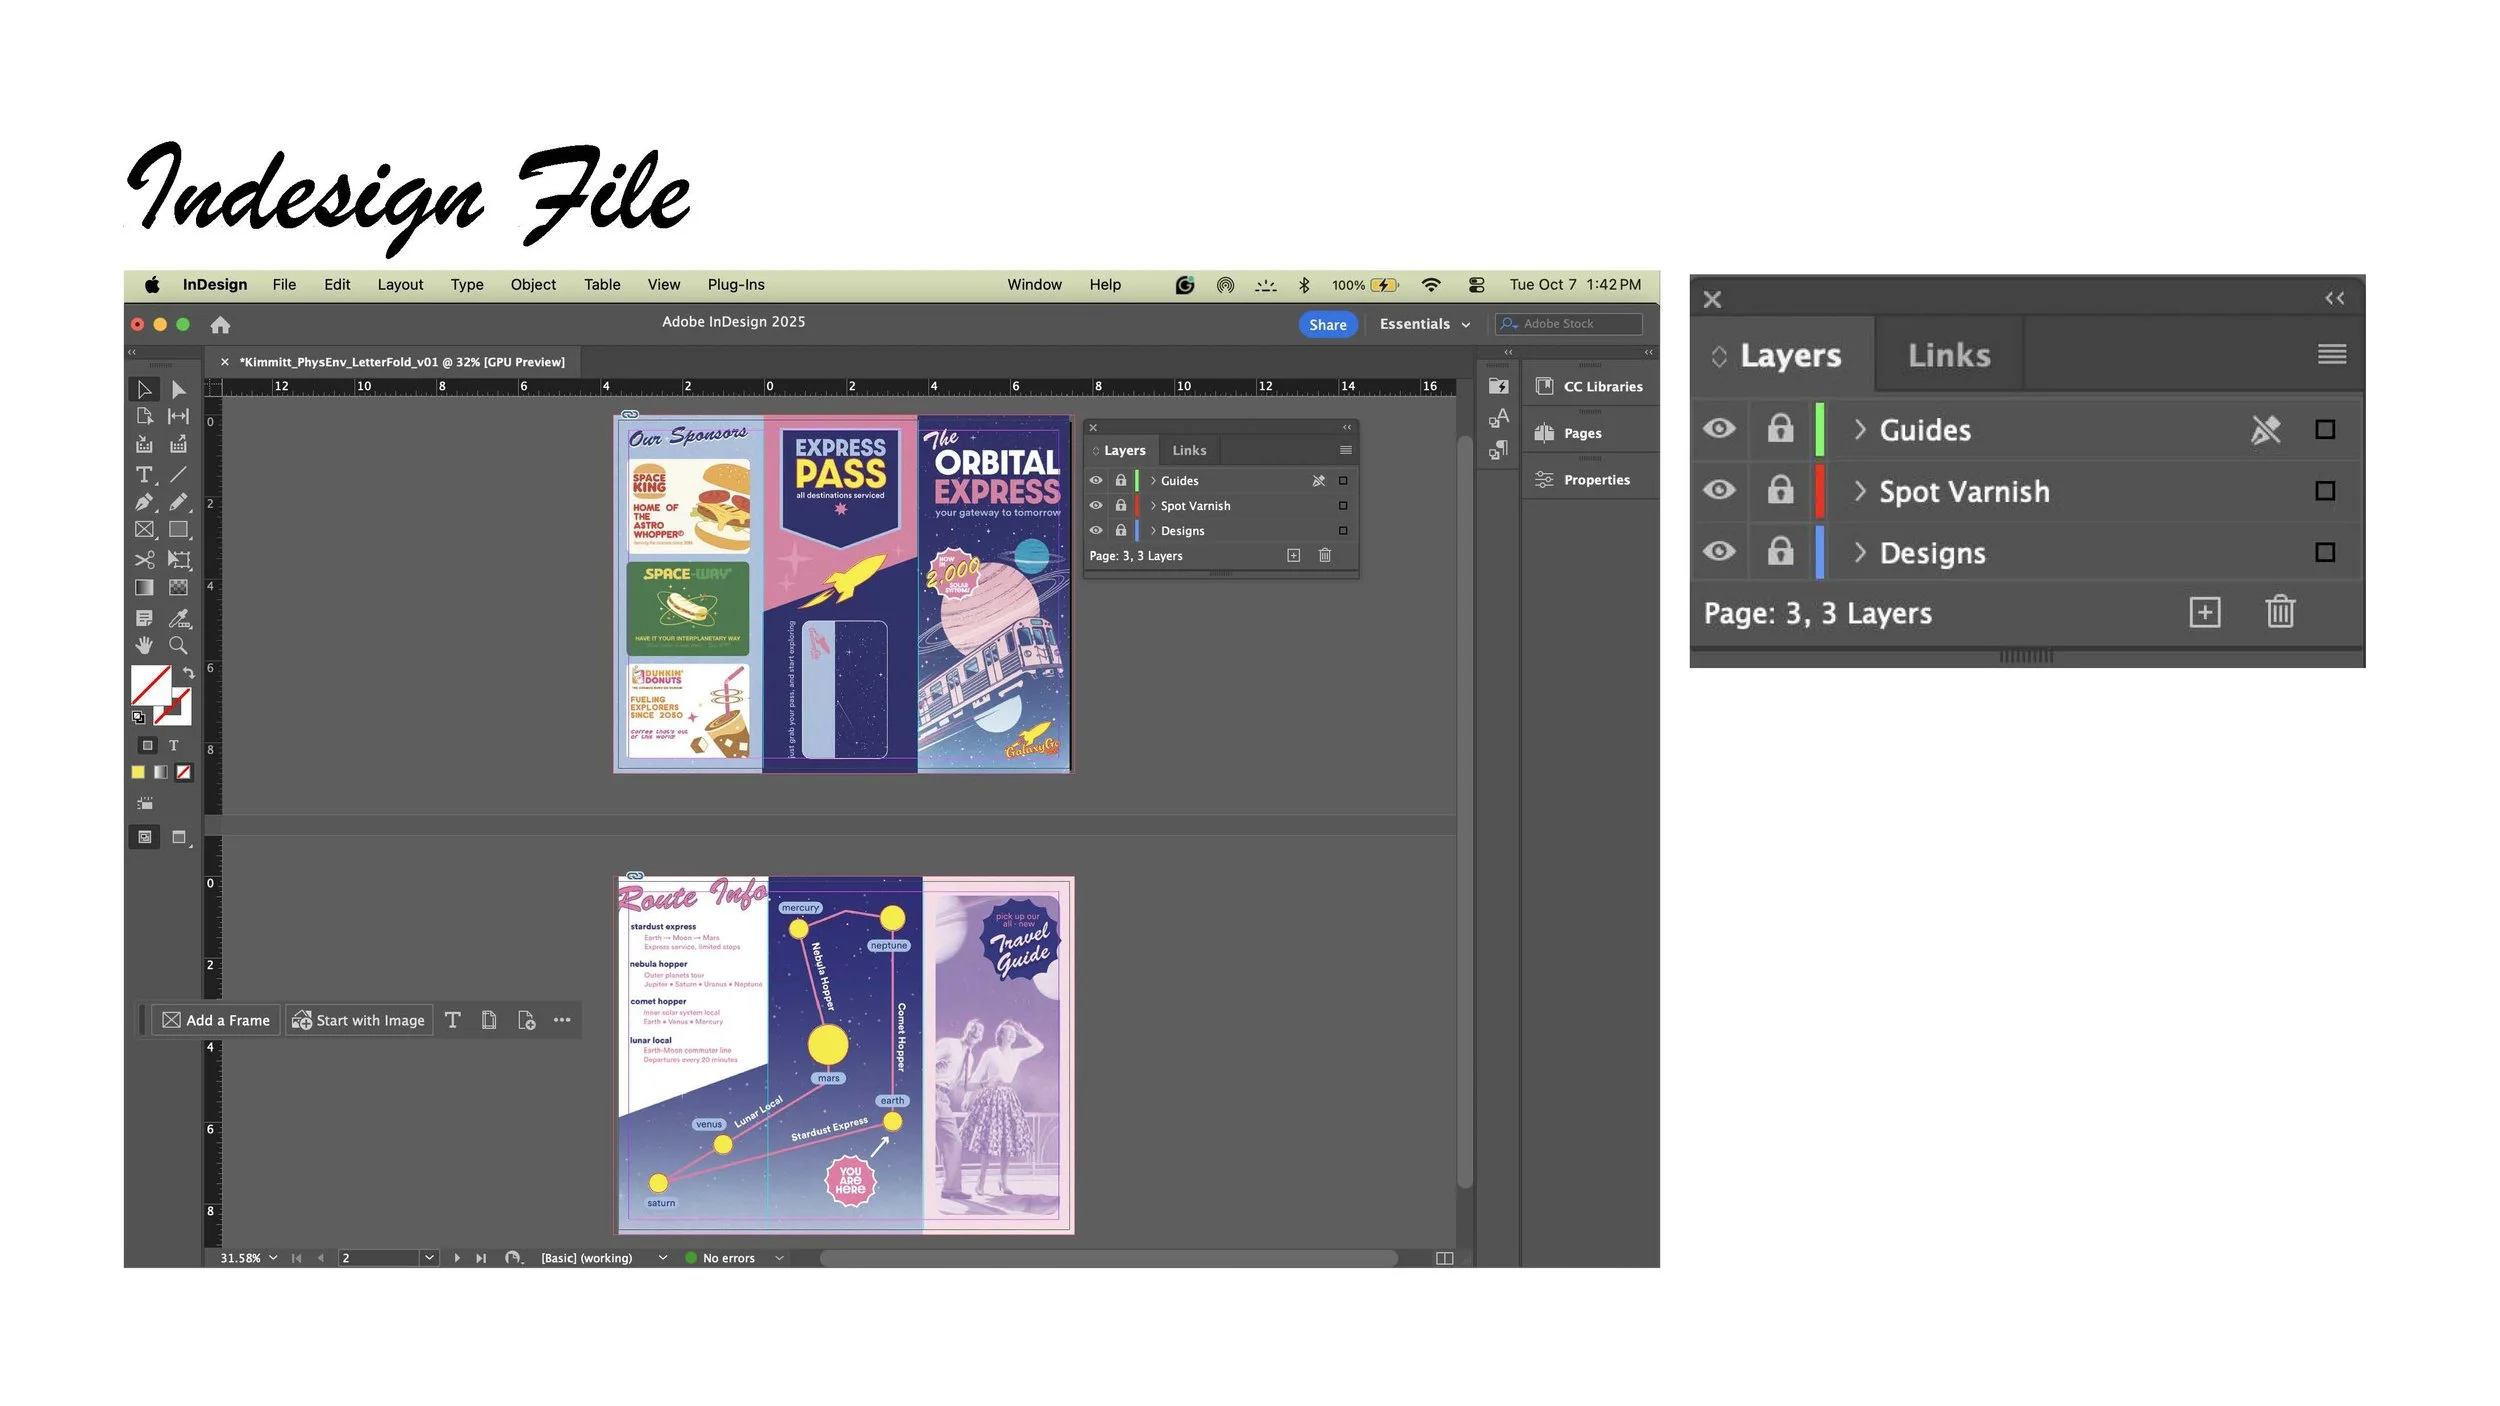Choose the Gradient Swatch tool
This screenshot has width=2500, height=1406.
144,588
